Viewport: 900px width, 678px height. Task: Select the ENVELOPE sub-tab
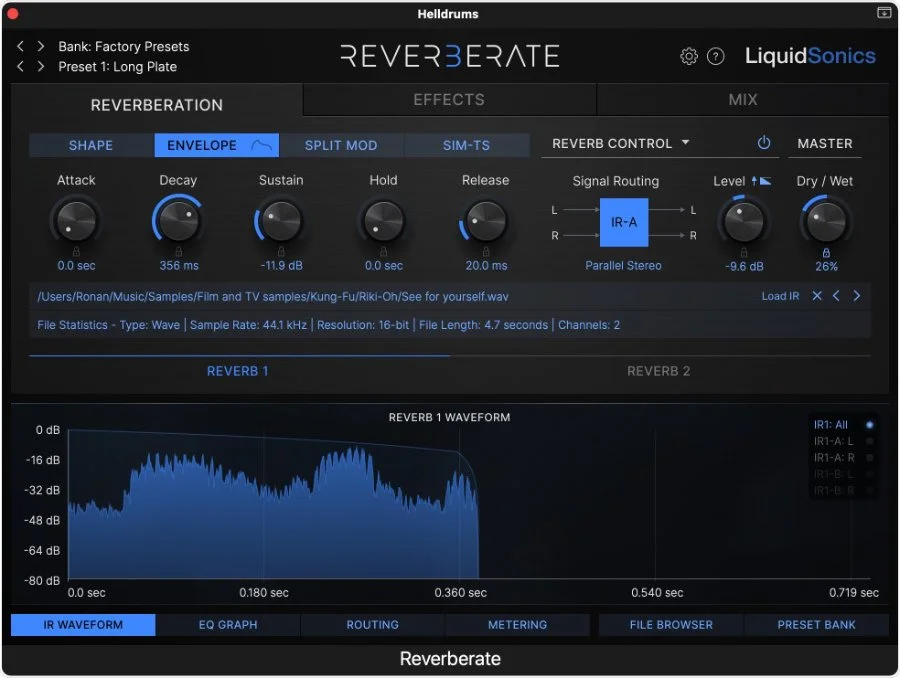click(216, 145)
